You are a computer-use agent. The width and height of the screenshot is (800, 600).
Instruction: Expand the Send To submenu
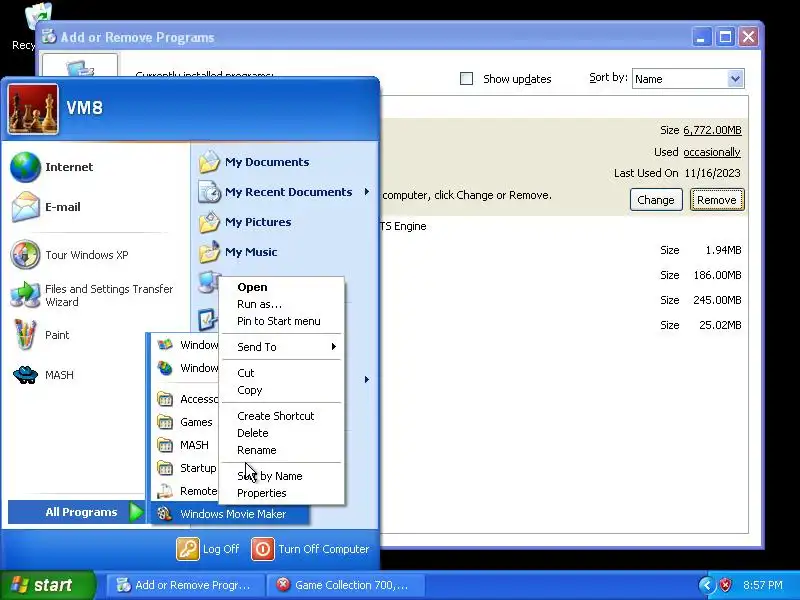tap(282, 347)
